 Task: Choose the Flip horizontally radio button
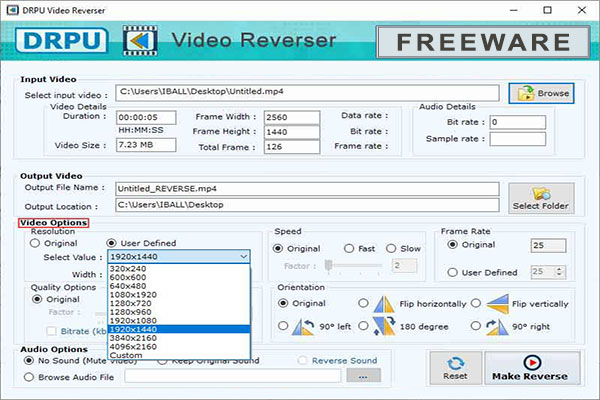click(x=363, y=303)
